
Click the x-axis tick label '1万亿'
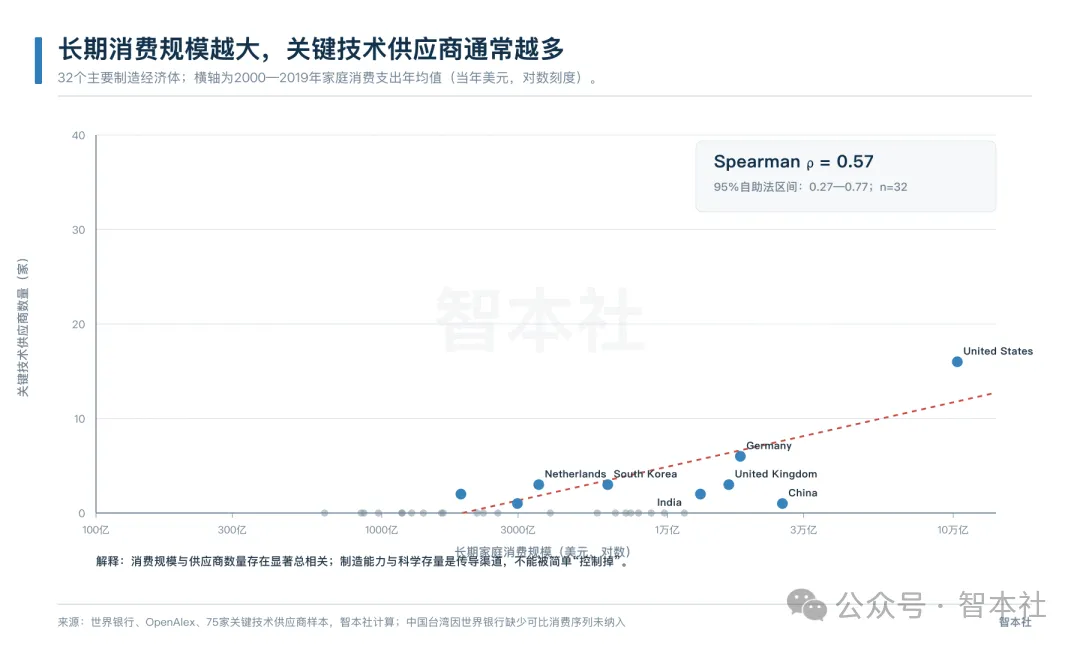pos(667,530)
